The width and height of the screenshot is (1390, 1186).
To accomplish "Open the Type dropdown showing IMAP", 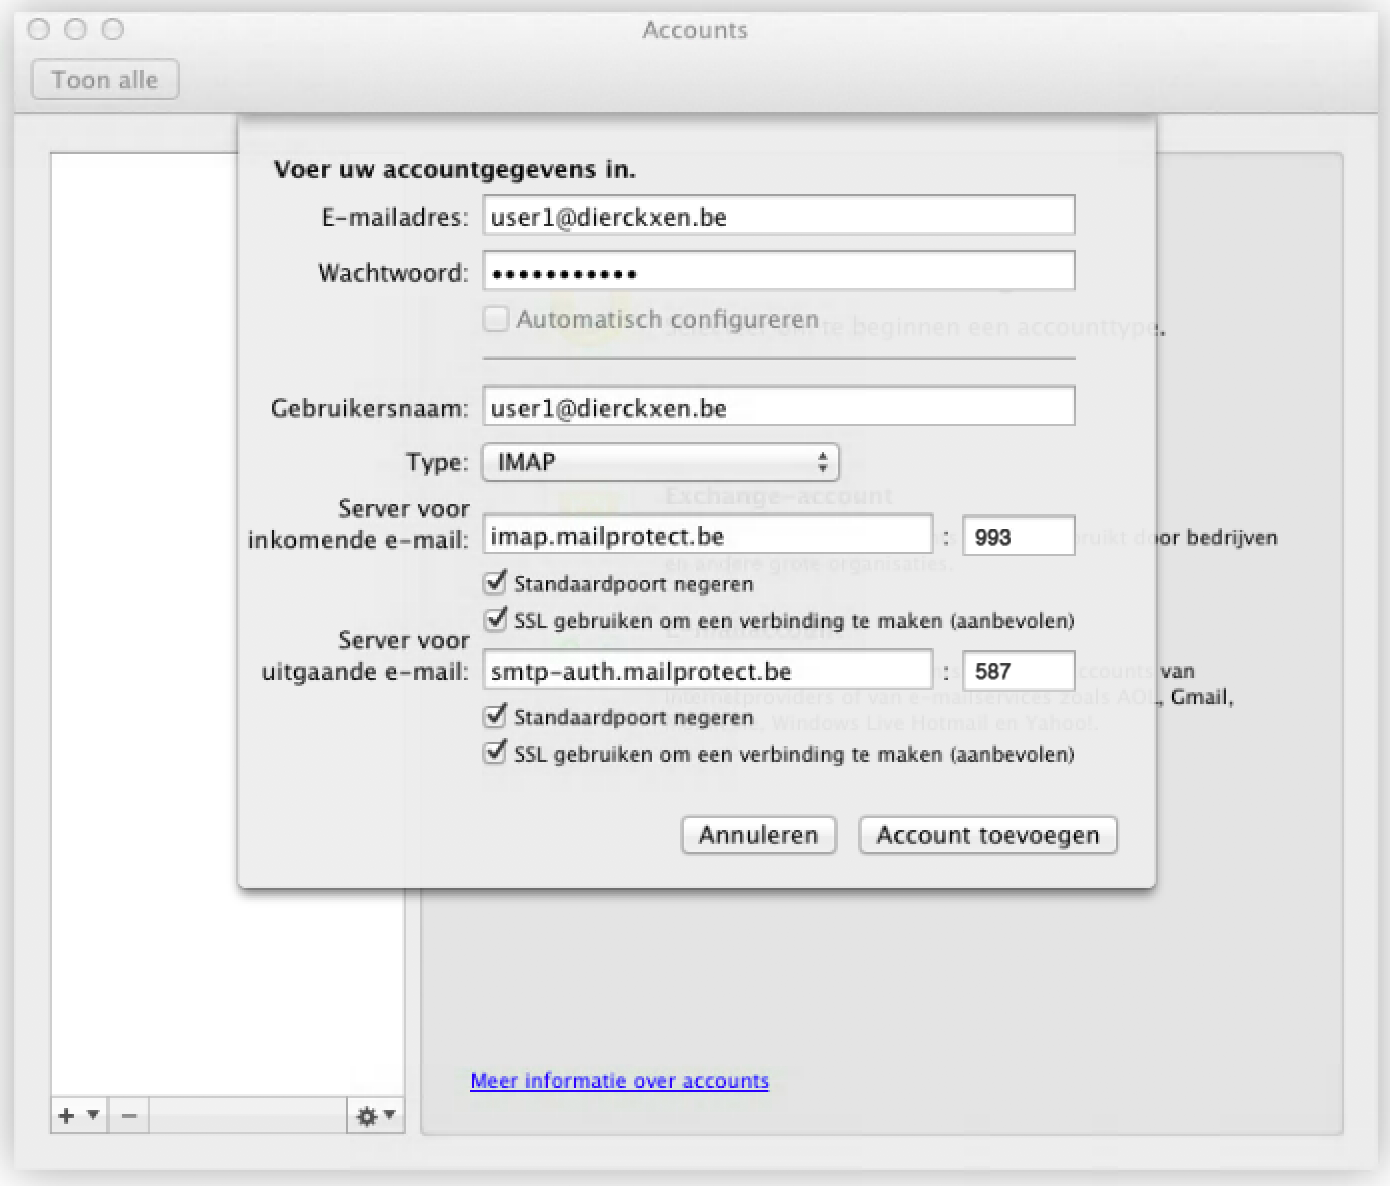I will click(660, 462).
